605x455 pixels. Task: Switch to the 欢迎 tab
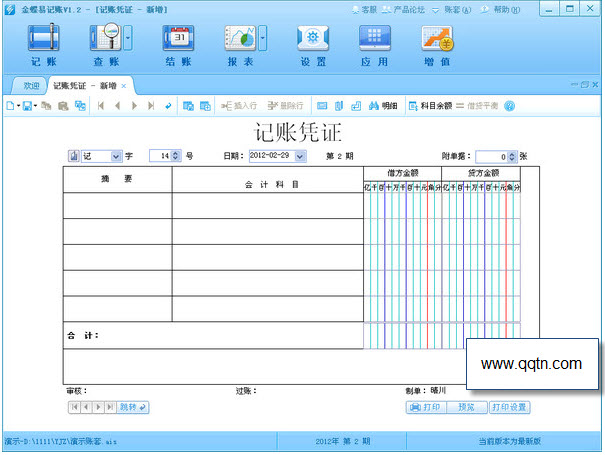[x=31, y=86]
